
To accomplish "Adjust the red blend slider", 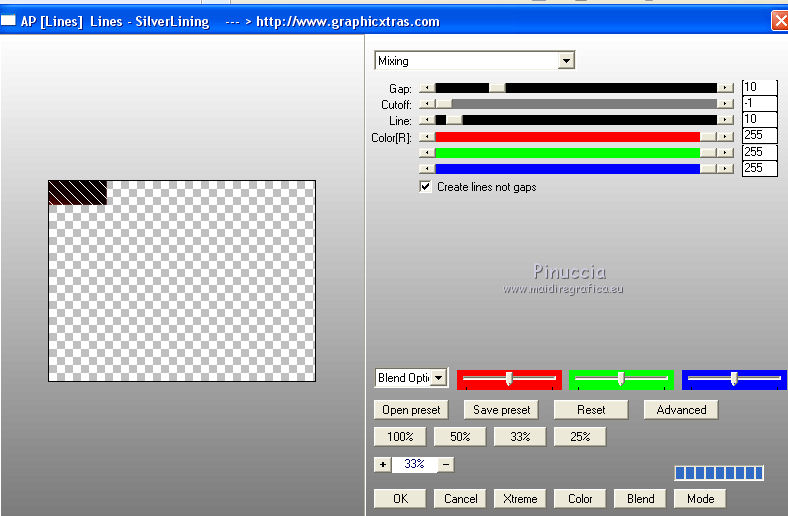I will coord(509,379).
